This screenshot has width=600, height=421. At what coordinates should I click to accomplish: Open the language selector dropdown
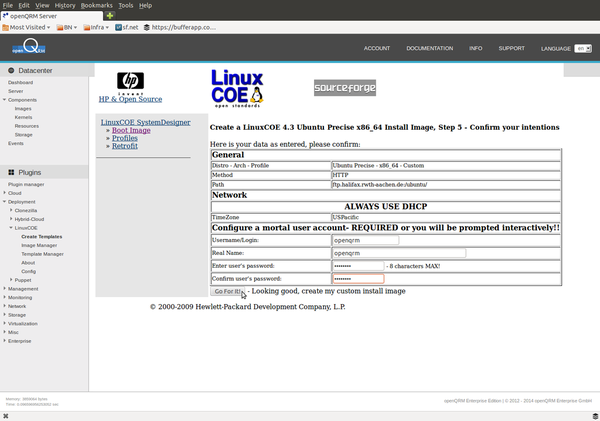[583, 49]
